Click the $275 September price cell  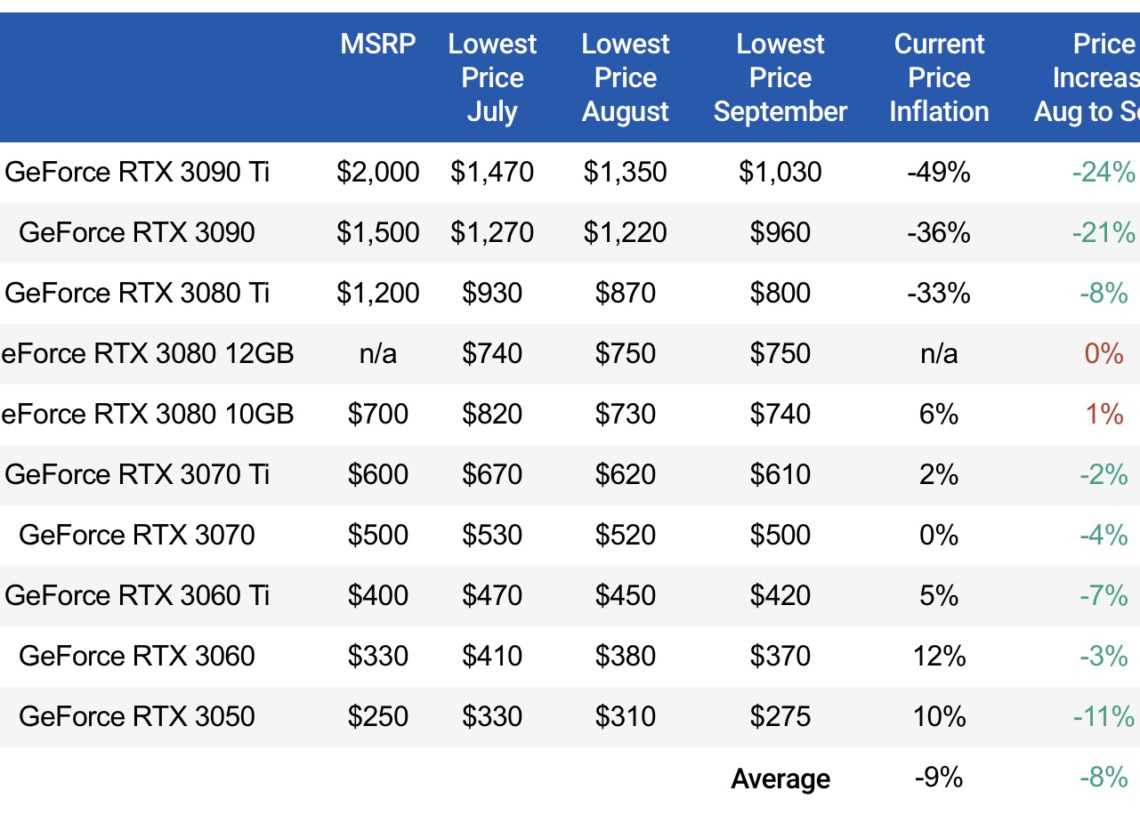click(780, 716)
